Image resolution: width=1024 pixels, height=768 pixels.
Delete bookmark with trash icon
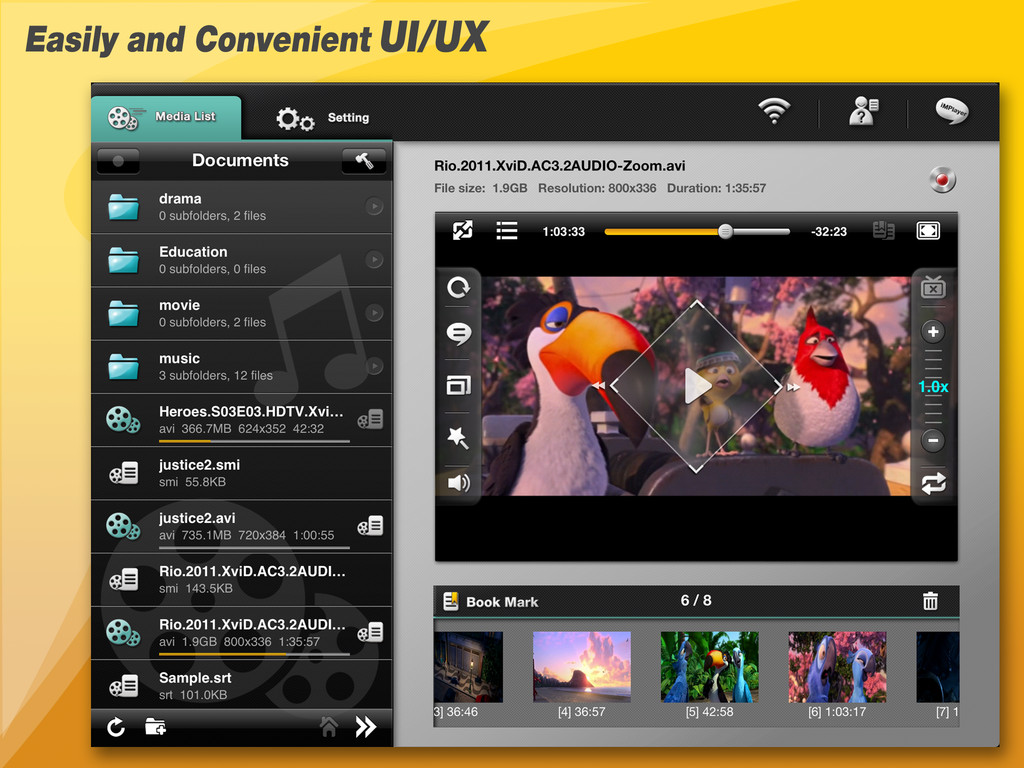[x=931, y=601]
